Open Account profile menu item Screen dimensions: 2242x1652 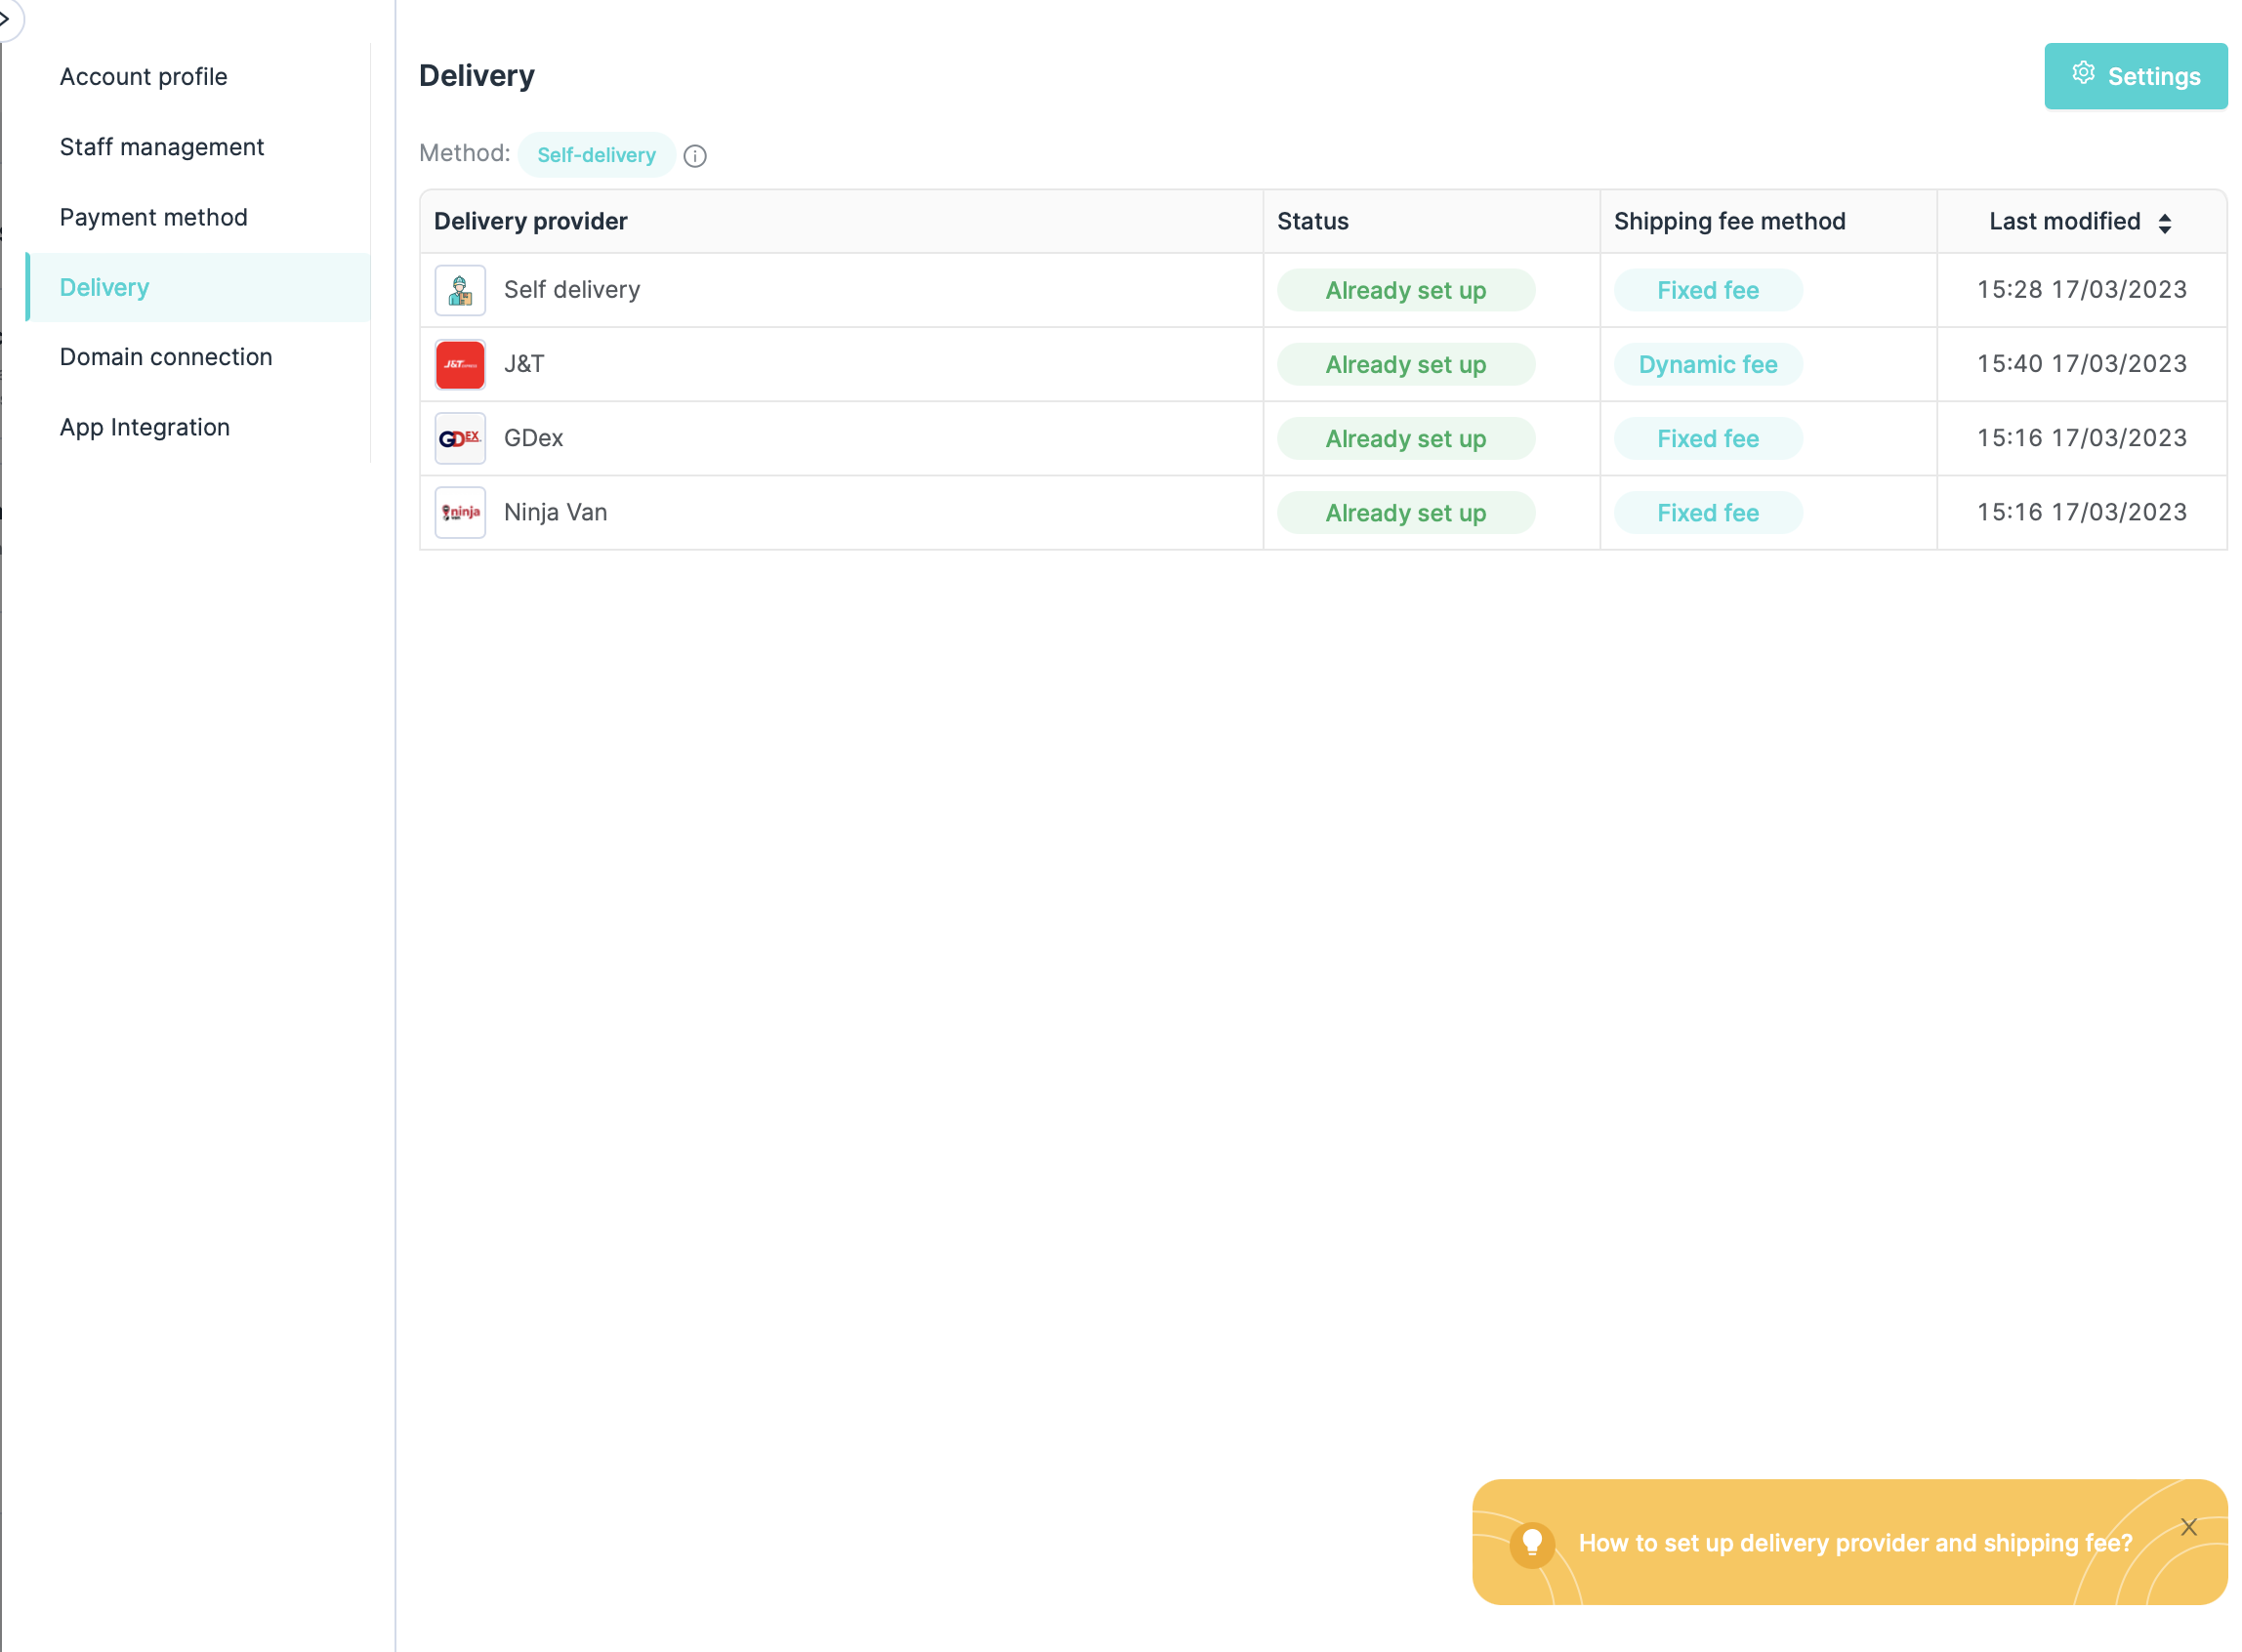click(x=143, y=77)
